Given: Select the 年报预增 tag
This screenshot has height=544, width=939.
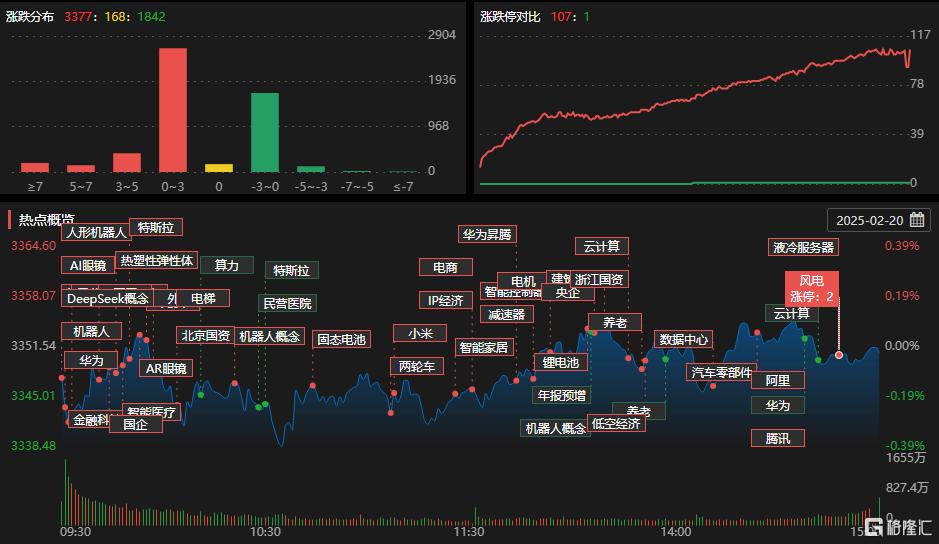Looking at the screenshot, I should (x=561, y=395).
